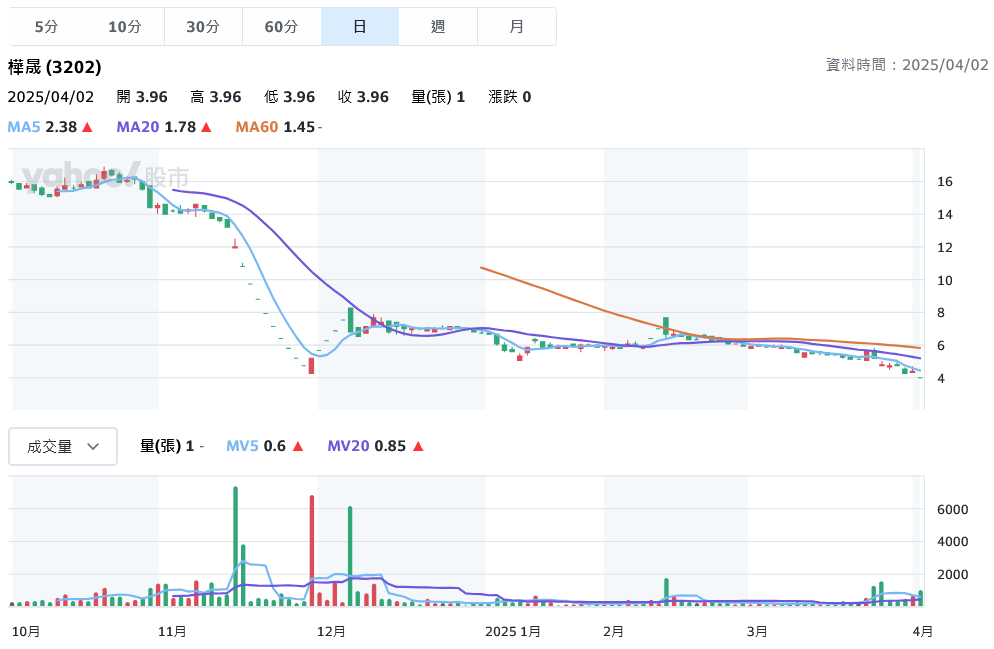
Task: Click the red up arrow beside MA20 1.78
Action: (x=206, y=127)
